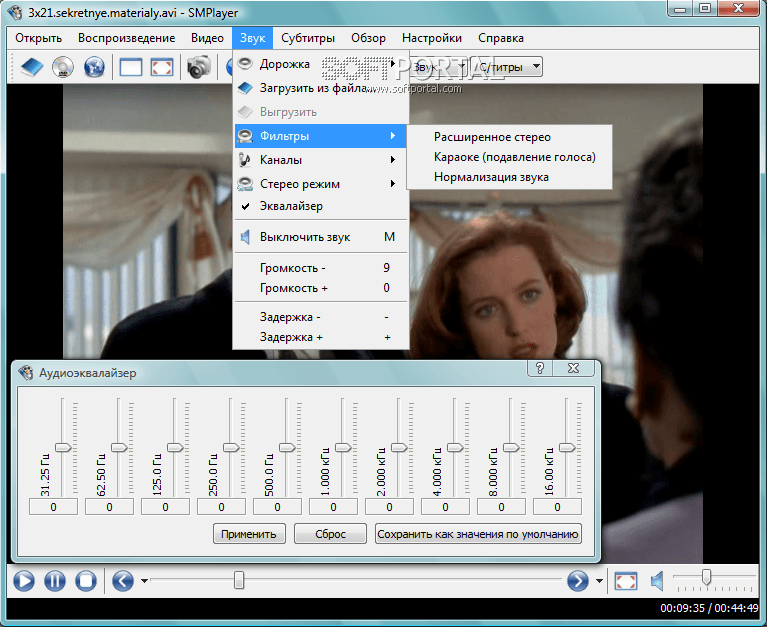The height and width of the screenshot is (627, 767).
Task: Click the 31.25 Гц value field
Action: [53, 507]
